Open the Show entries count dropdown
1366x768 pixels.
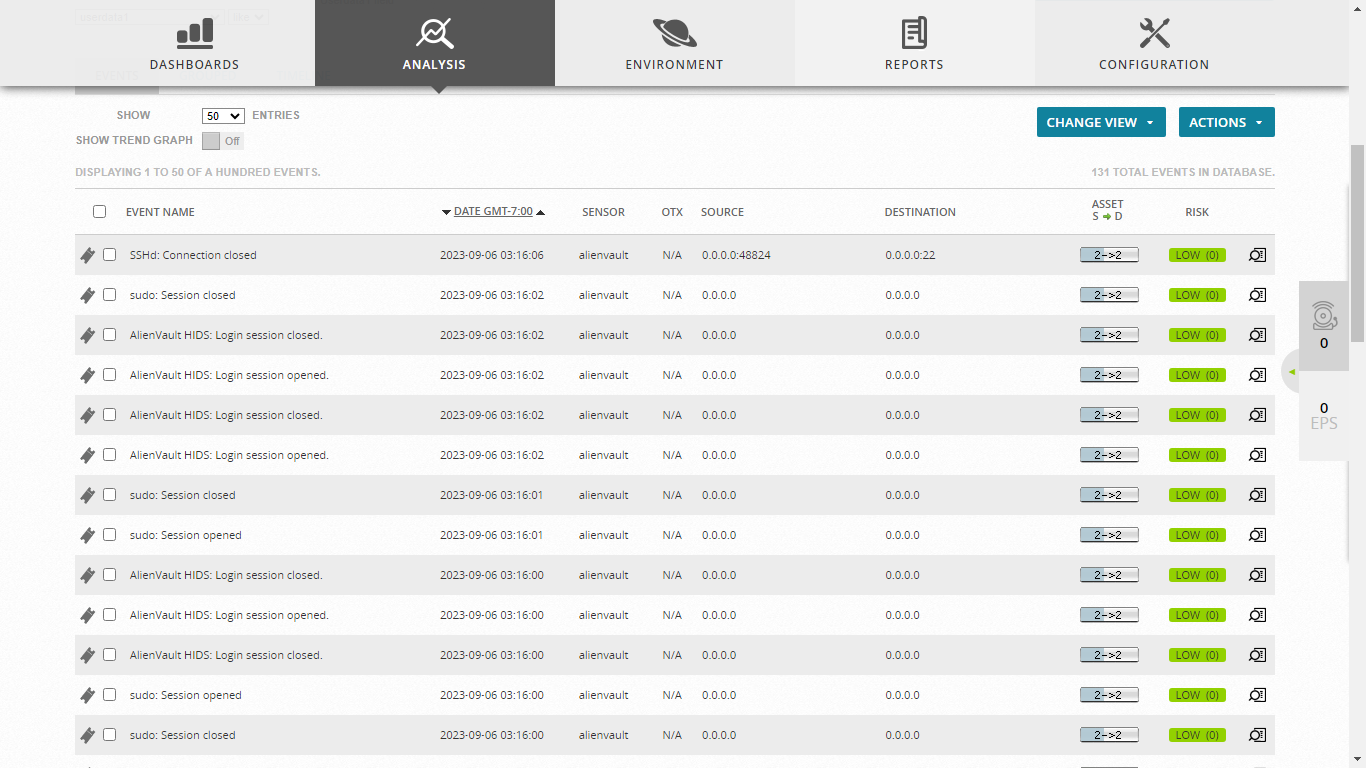(x=223, y=116)
